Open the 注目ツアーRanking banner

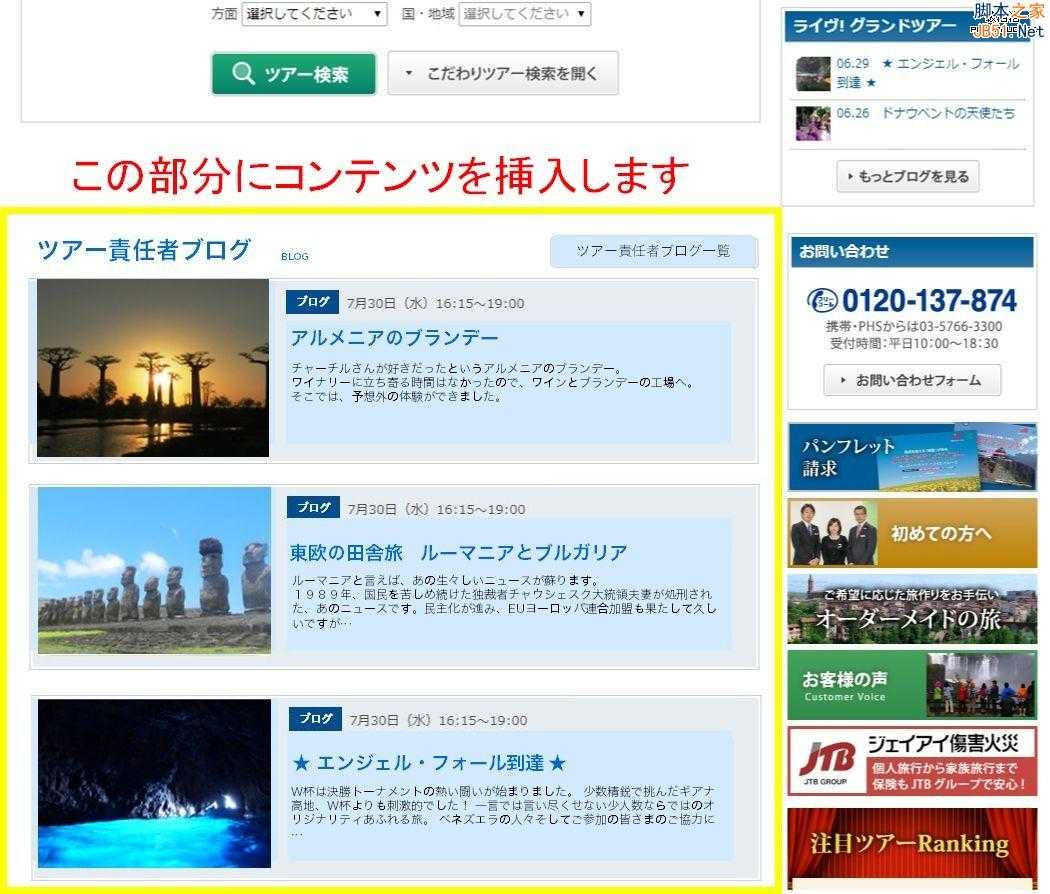point(911,843)
